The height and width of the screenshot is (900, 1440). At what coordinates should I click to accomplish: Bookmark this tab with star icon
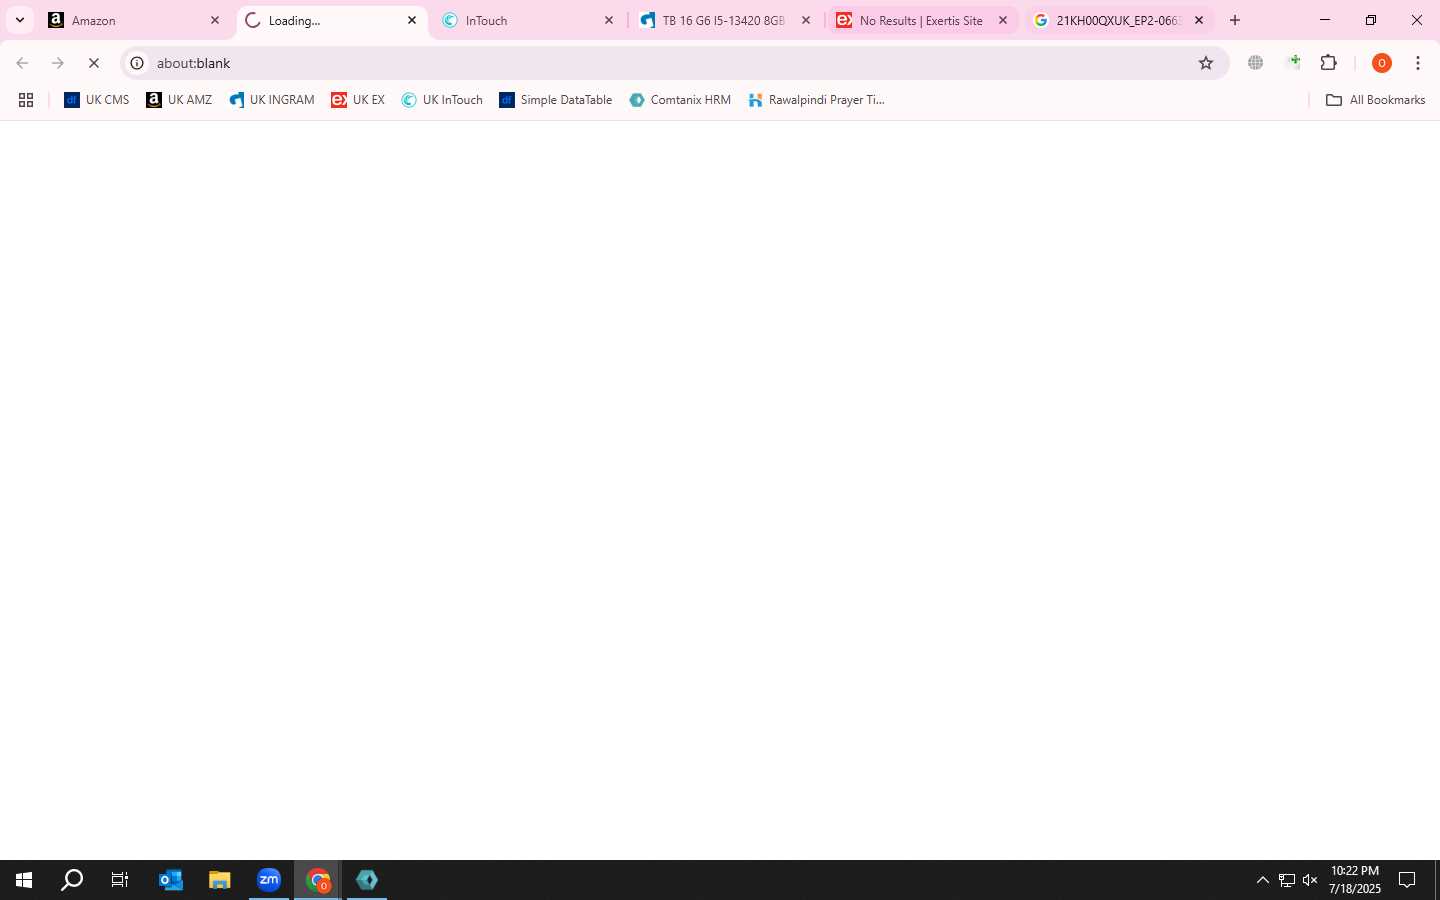coord(1206,63)
